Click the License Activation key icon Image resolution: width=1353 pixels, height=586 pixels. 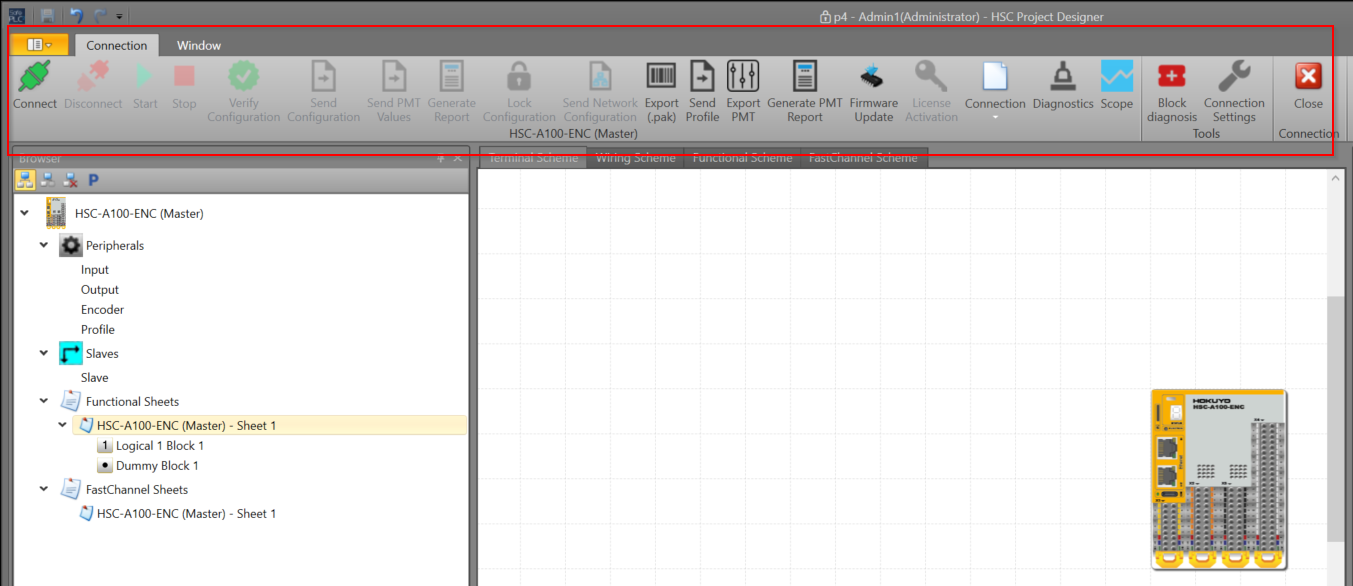tap(931, 76)
